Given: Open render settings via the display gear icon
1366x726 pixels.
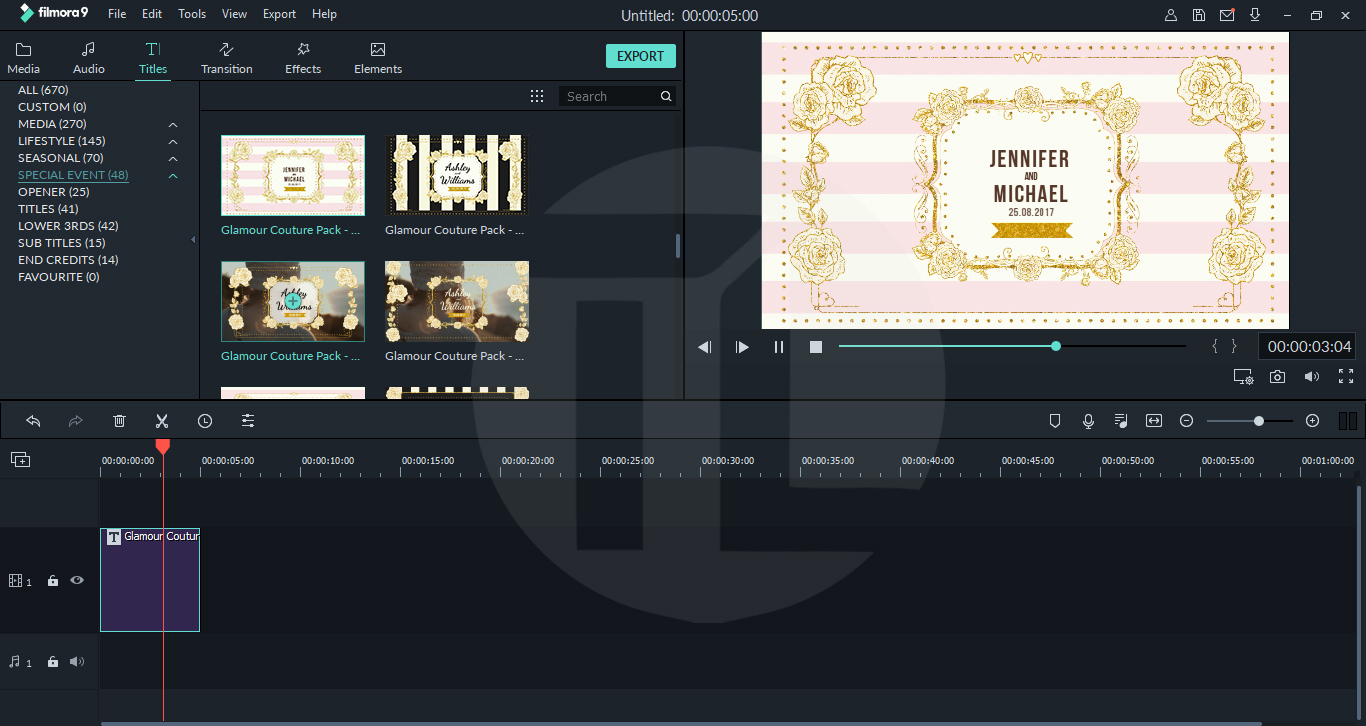Looking at the screenshot, I should 1243,376.
